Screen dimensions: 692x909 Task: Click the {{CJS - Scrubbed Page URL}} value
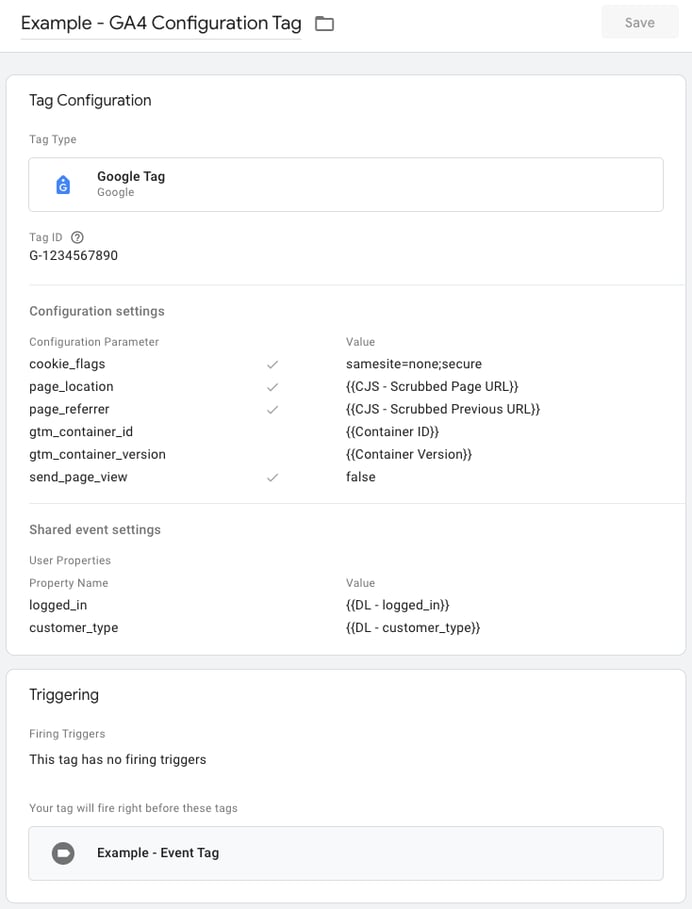[x=432, y=387]
